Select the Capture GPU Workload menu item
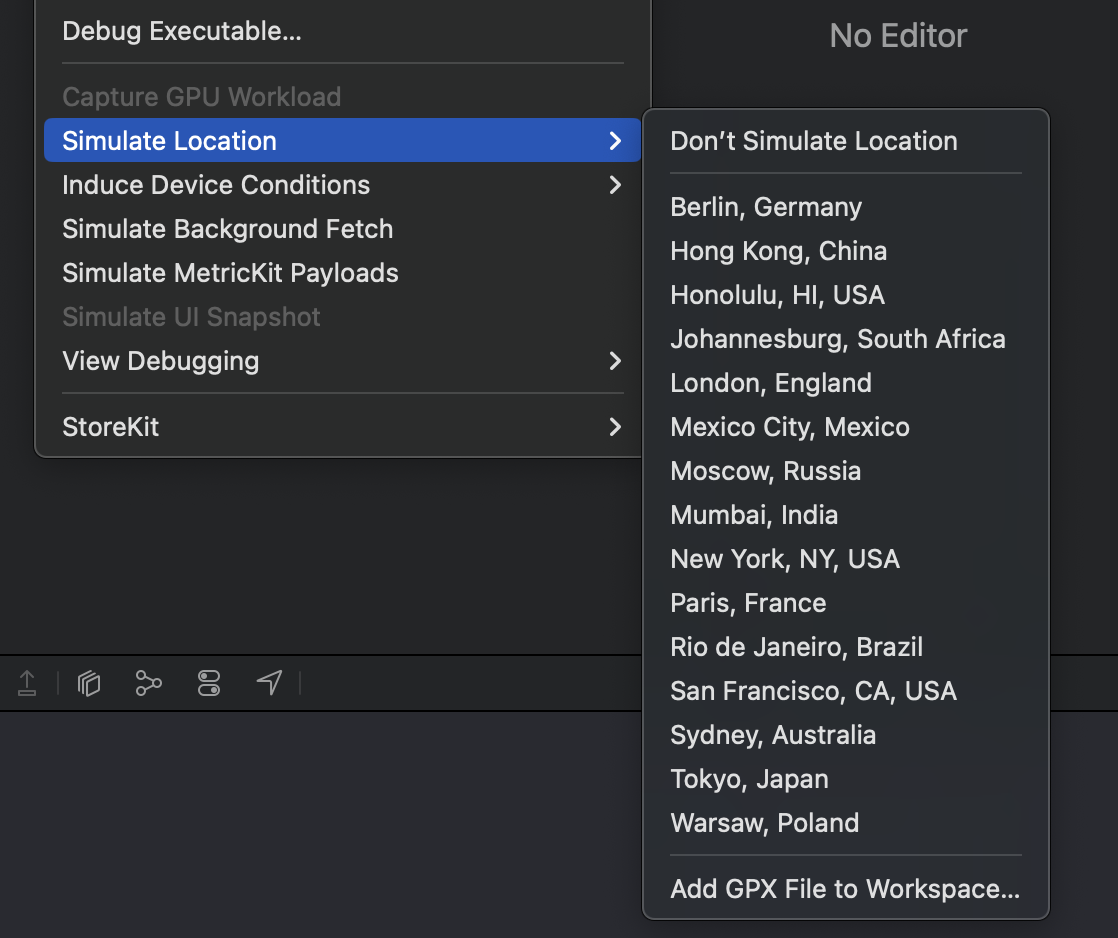This screenshot has width=1118, height=938. (343, 97)
